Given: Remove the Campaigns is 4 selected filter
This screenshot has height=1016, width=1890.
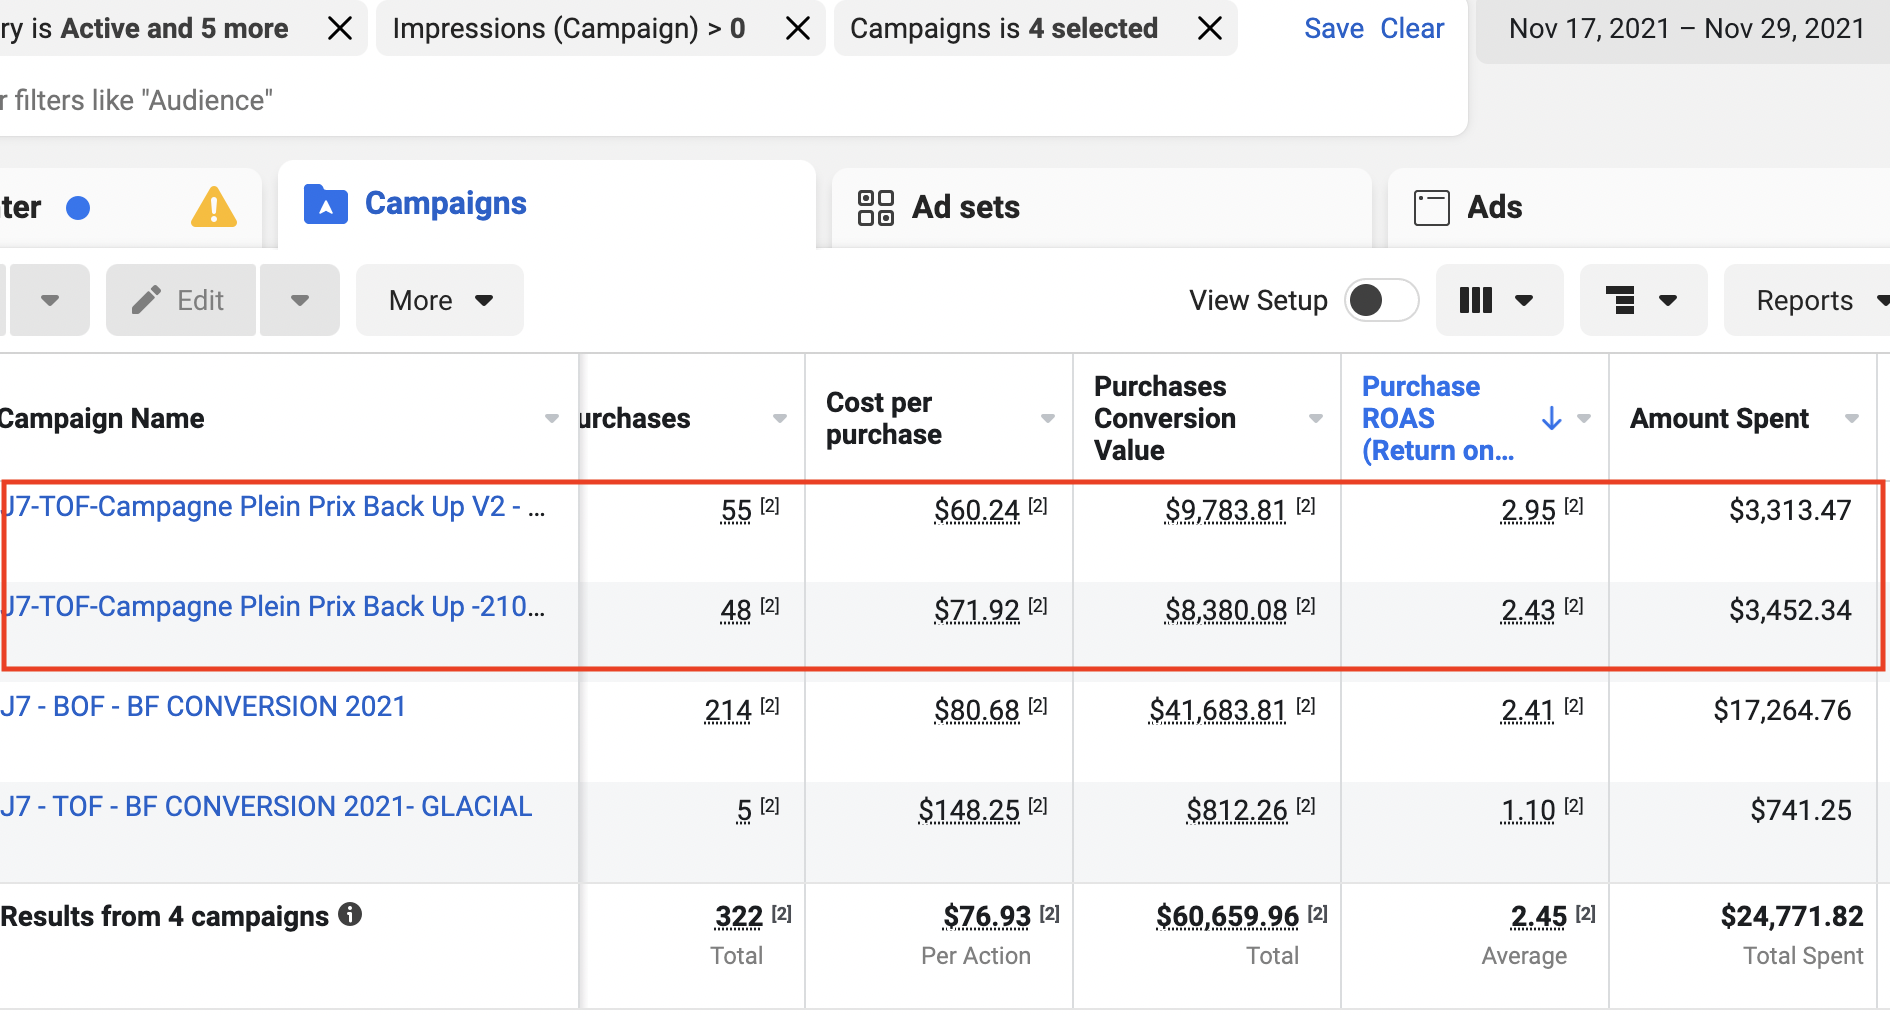Looking at the screenshot, I should click(x=1209, y=29).
